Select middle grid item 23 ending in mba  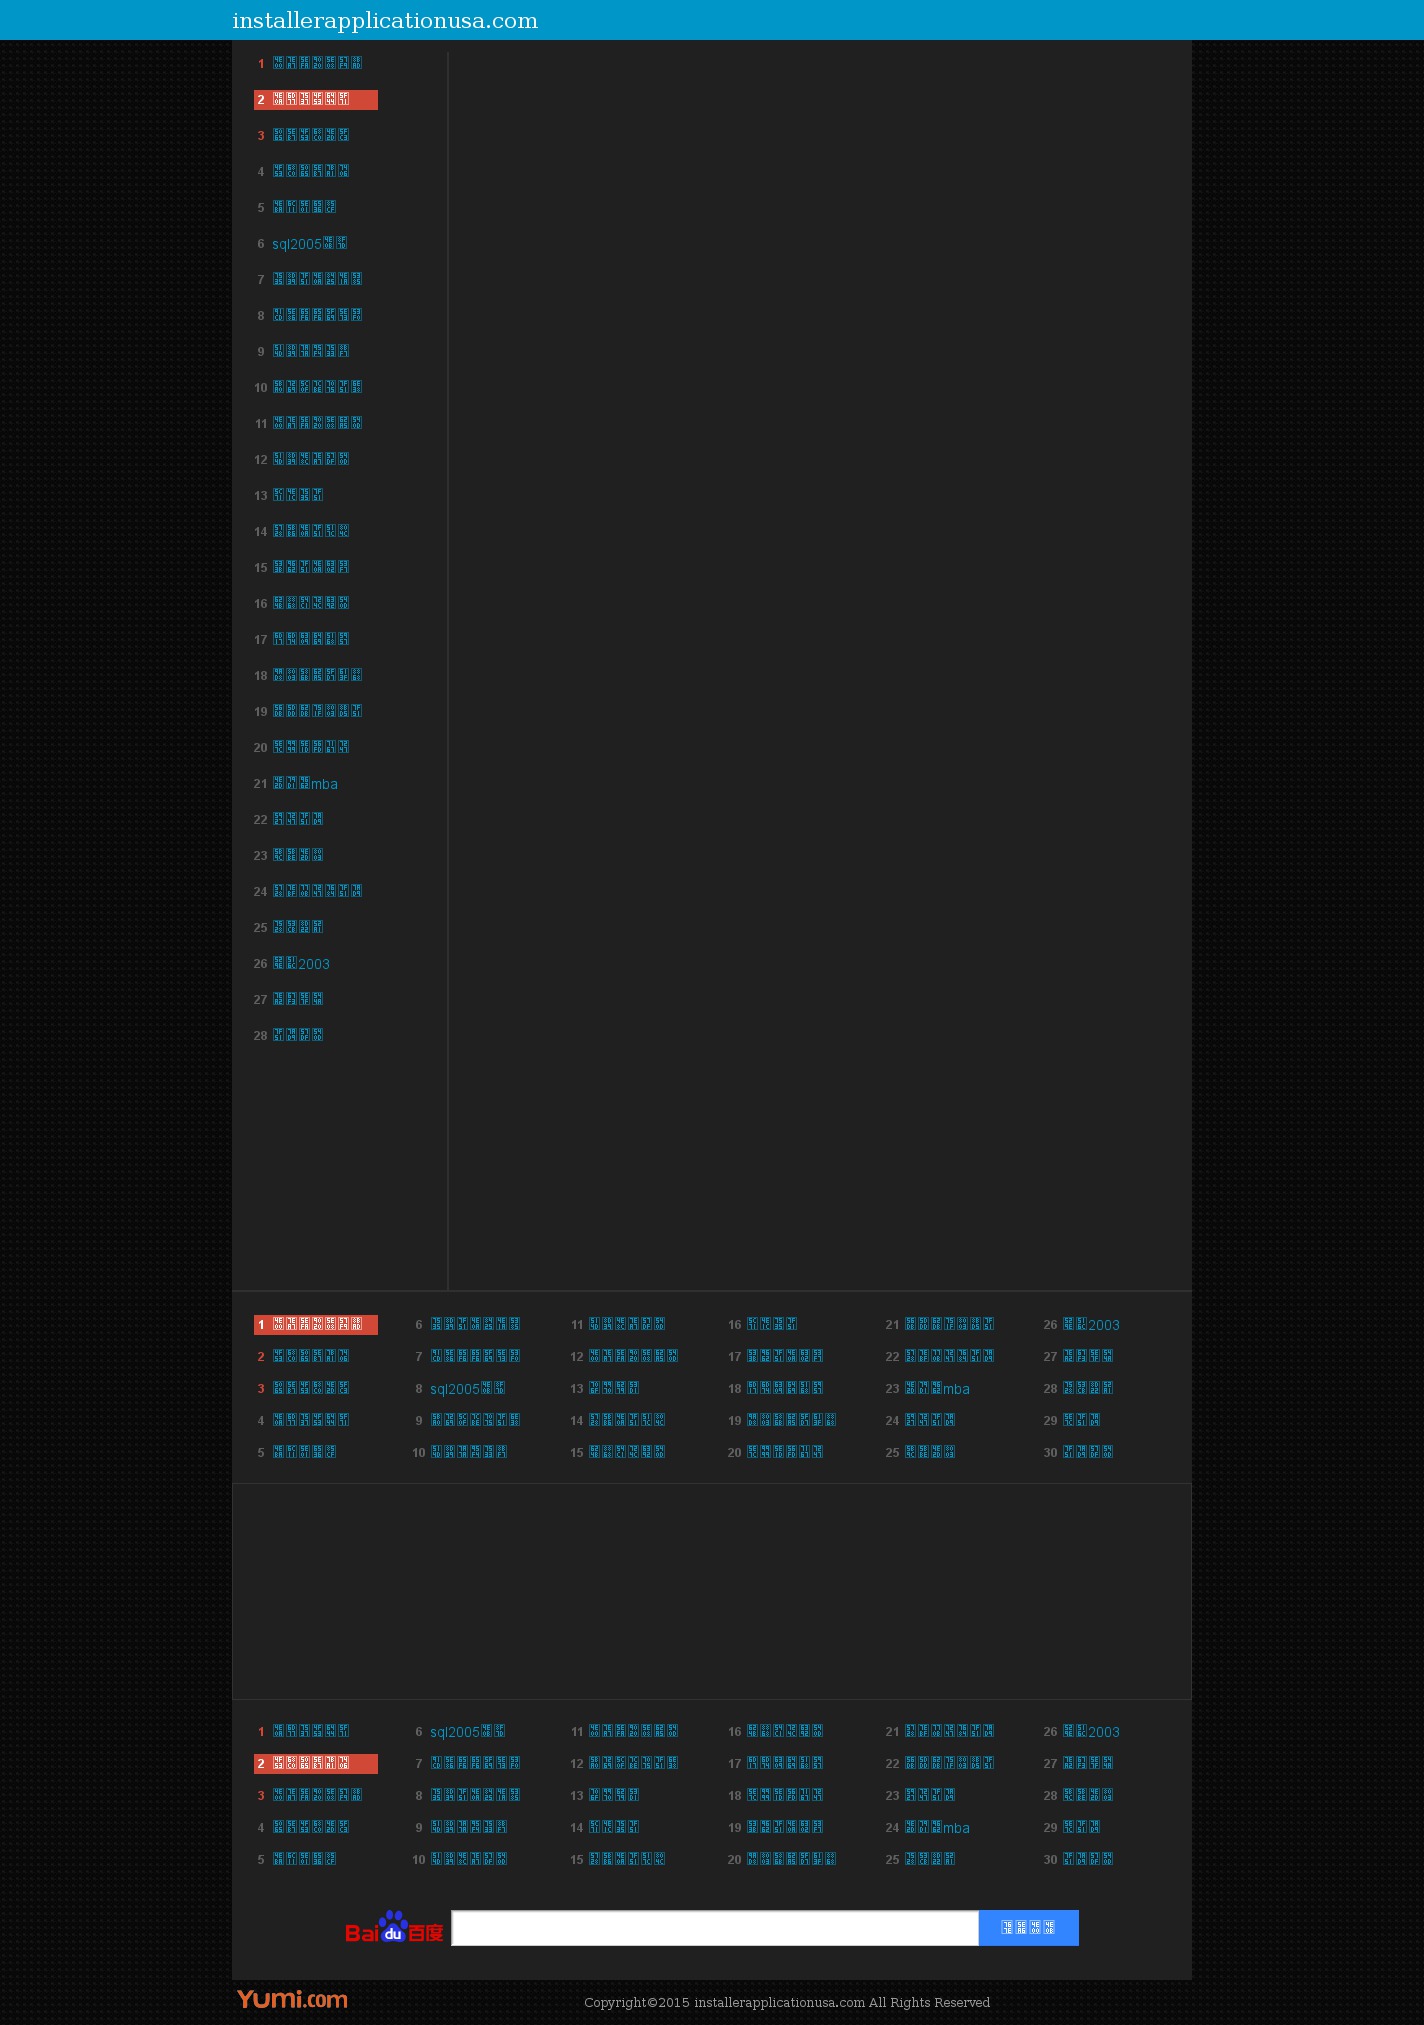point(937,1389)
